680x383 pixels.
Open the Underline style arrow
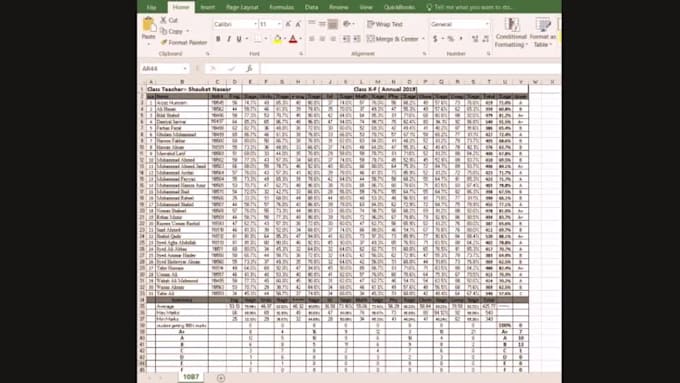[x=246, y=39]
